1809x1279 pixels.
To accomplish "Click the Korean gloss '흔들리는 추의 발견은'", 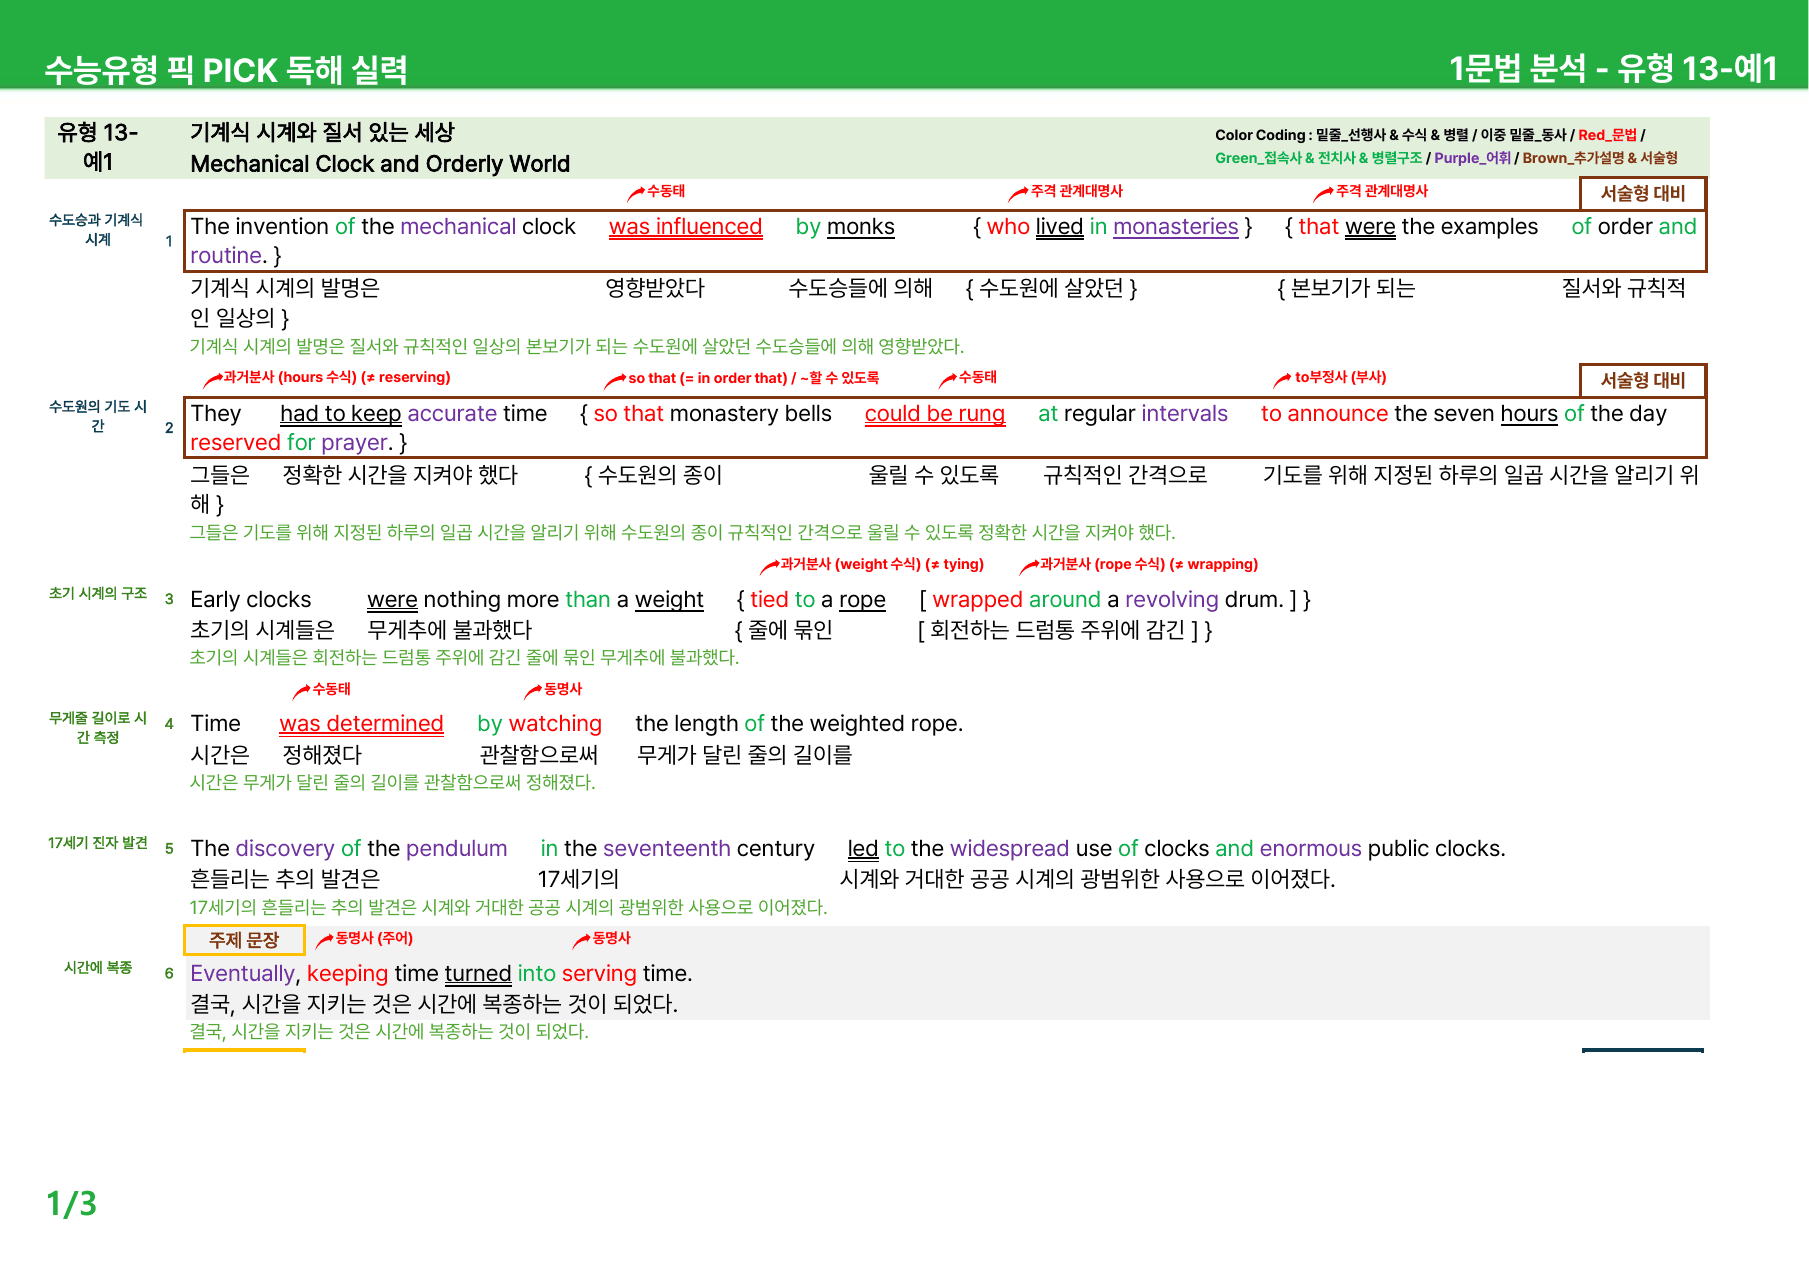I will point(285,879).
